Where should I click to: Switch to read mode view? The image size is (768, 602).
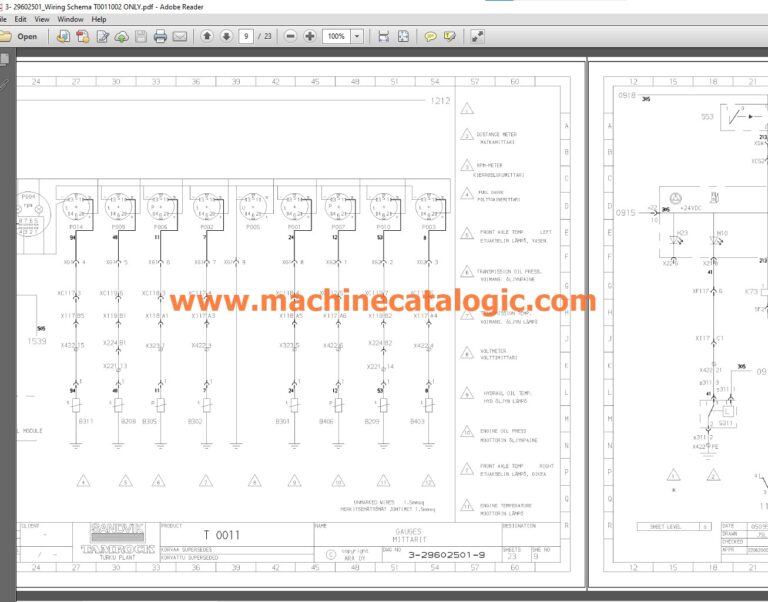[477, 36]
